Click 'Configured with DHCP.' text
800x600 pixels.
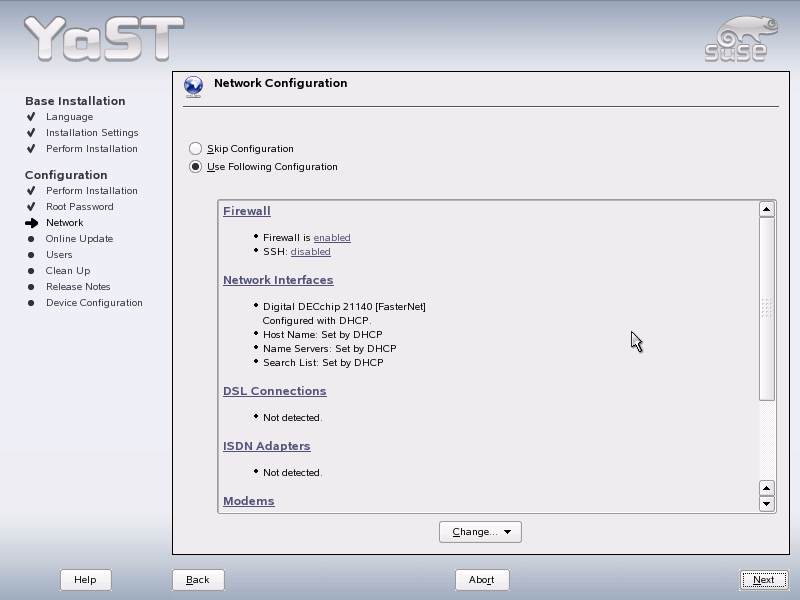pos(317,321)
